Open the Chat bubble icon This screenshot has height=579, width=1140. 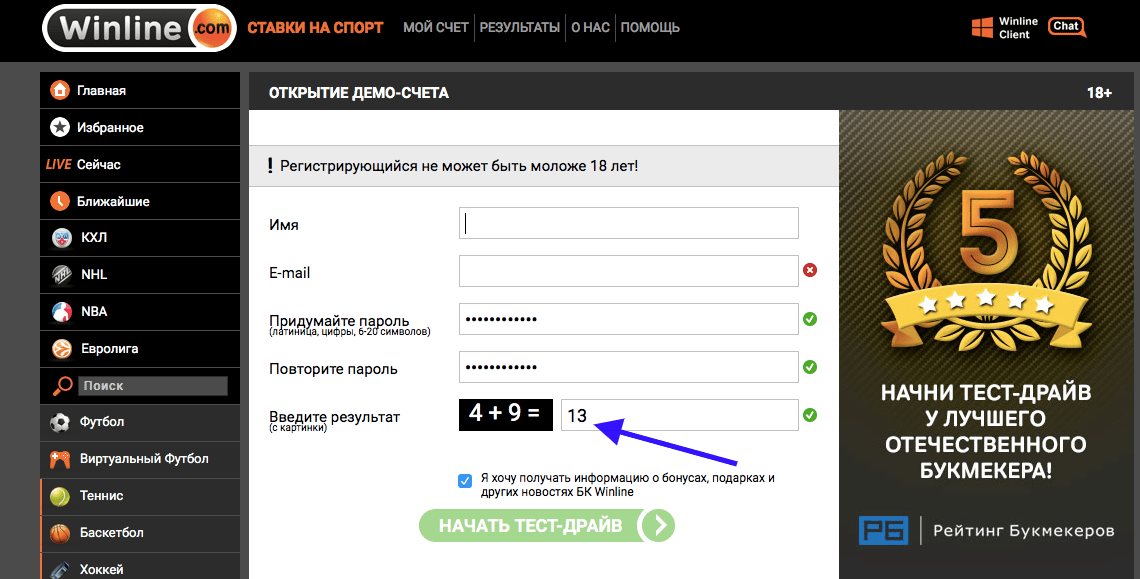point(1067,27)
